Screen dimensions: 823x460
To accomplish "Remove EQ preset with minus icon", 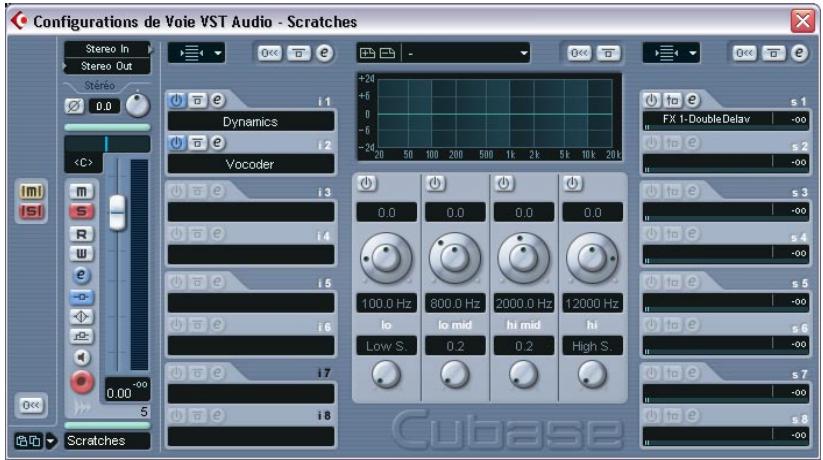I will point(387,53).
